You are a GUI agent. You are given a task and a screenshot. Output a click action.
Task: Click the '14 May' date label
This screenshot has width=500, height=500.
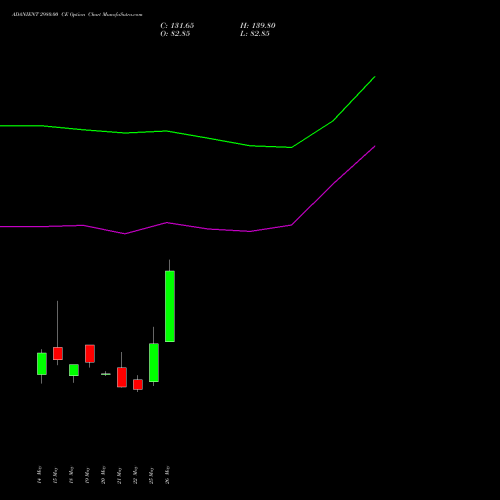pos(39,475)
